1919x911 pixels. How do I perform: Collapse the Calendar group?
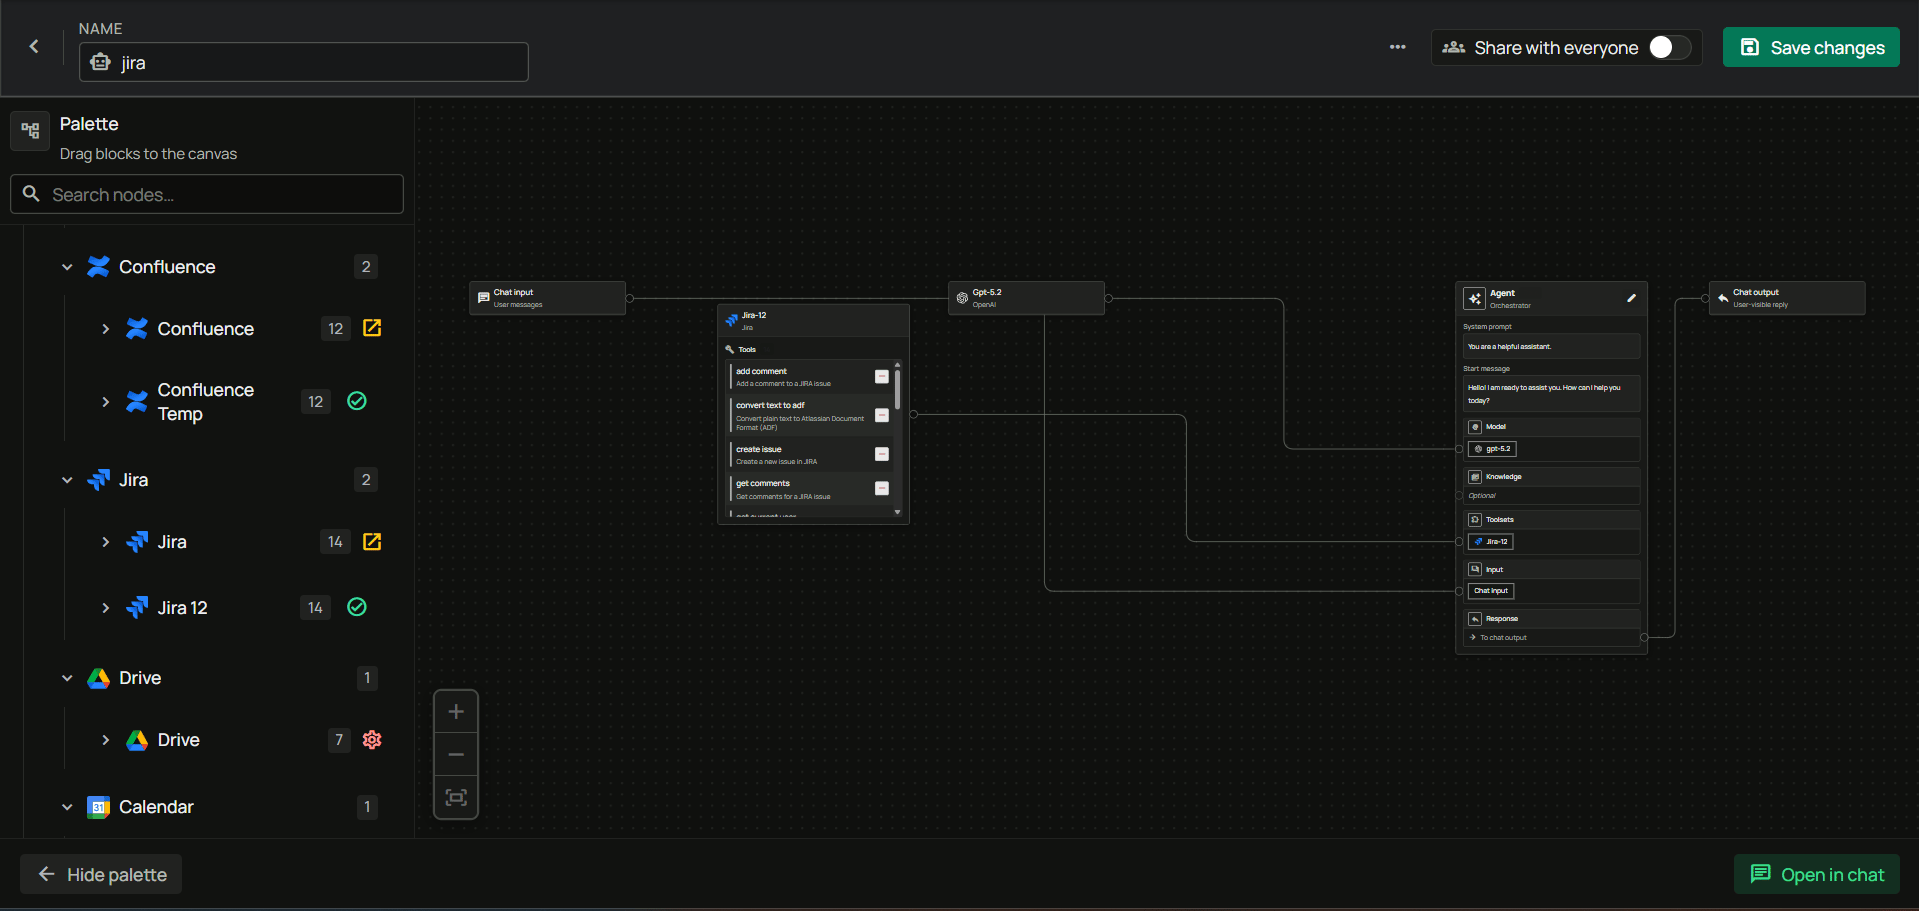point(67,807)
